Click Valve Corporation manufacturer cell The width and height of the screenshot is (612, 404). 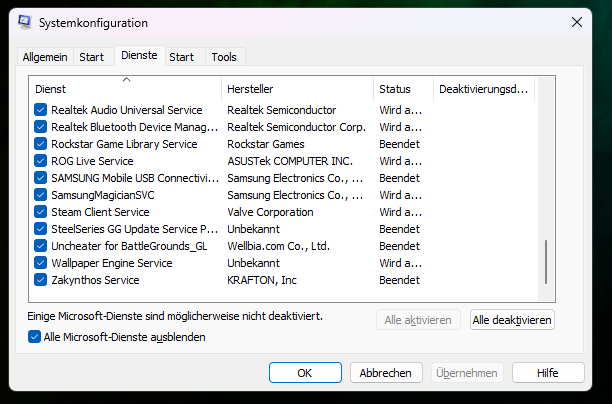[270, 212]
